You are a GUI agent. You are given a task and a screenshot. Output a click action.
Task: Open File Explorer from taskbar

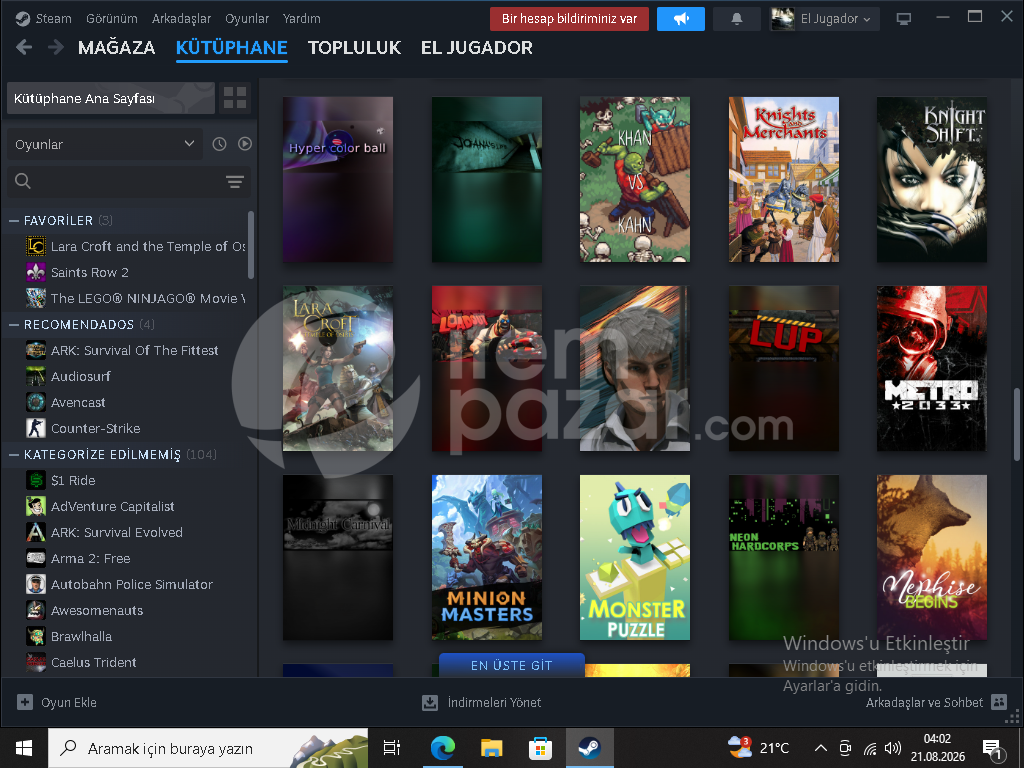tap(491, 748)
